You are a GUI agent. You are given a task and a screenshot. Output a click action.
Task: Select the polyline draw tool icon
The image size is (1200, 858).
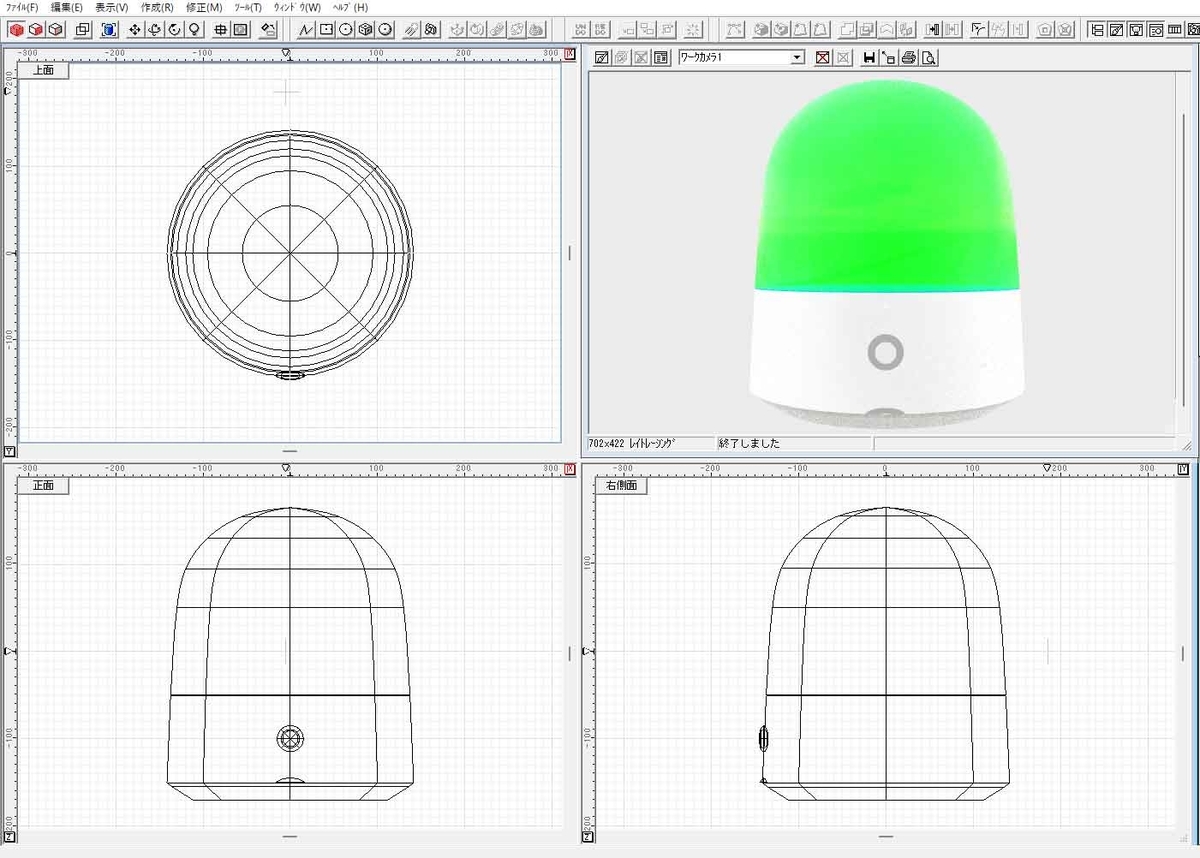[307, 29]
